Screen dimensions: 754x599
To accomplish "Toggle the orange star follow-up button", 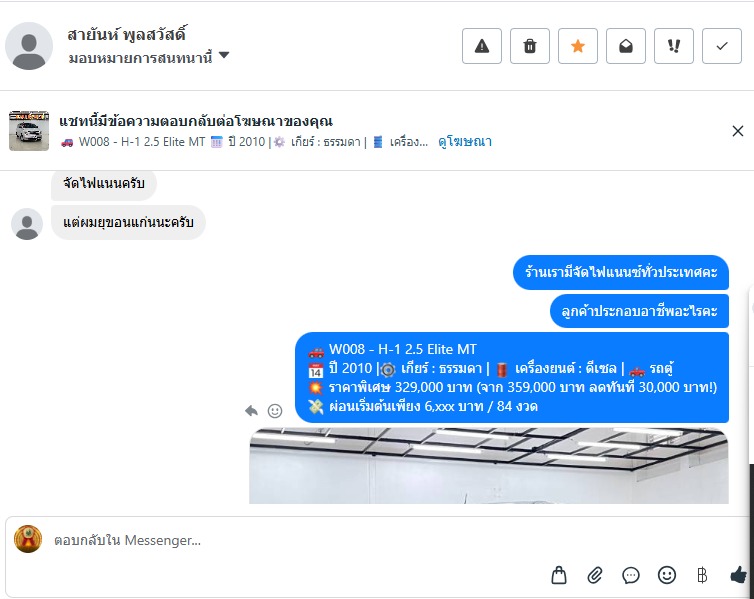I will pos(578,46).
